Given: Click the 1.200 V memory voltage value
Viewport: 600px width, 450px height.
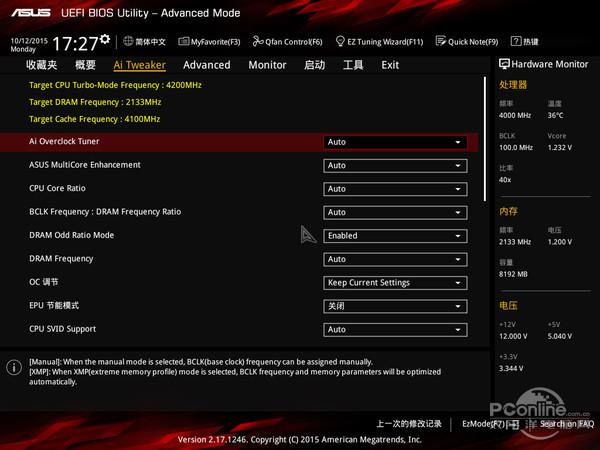Looking at the screenshot, I should (x=559, y=242).
